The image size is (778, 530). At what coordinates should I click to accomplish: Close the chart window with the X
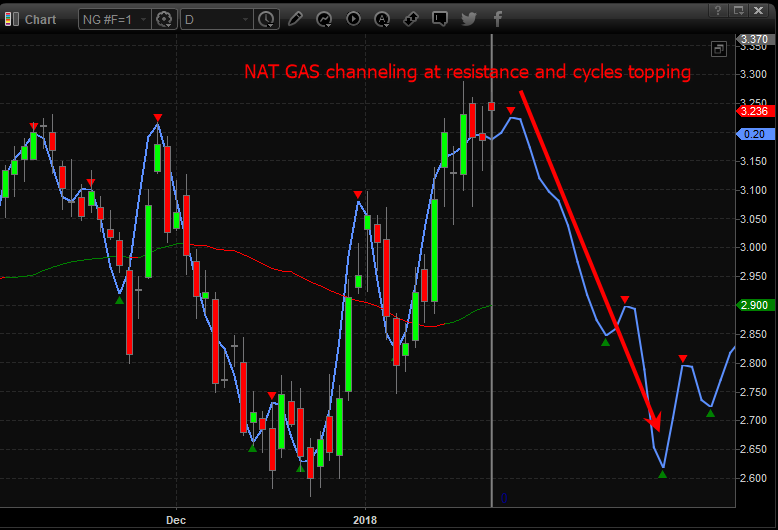tap(759, 10)
